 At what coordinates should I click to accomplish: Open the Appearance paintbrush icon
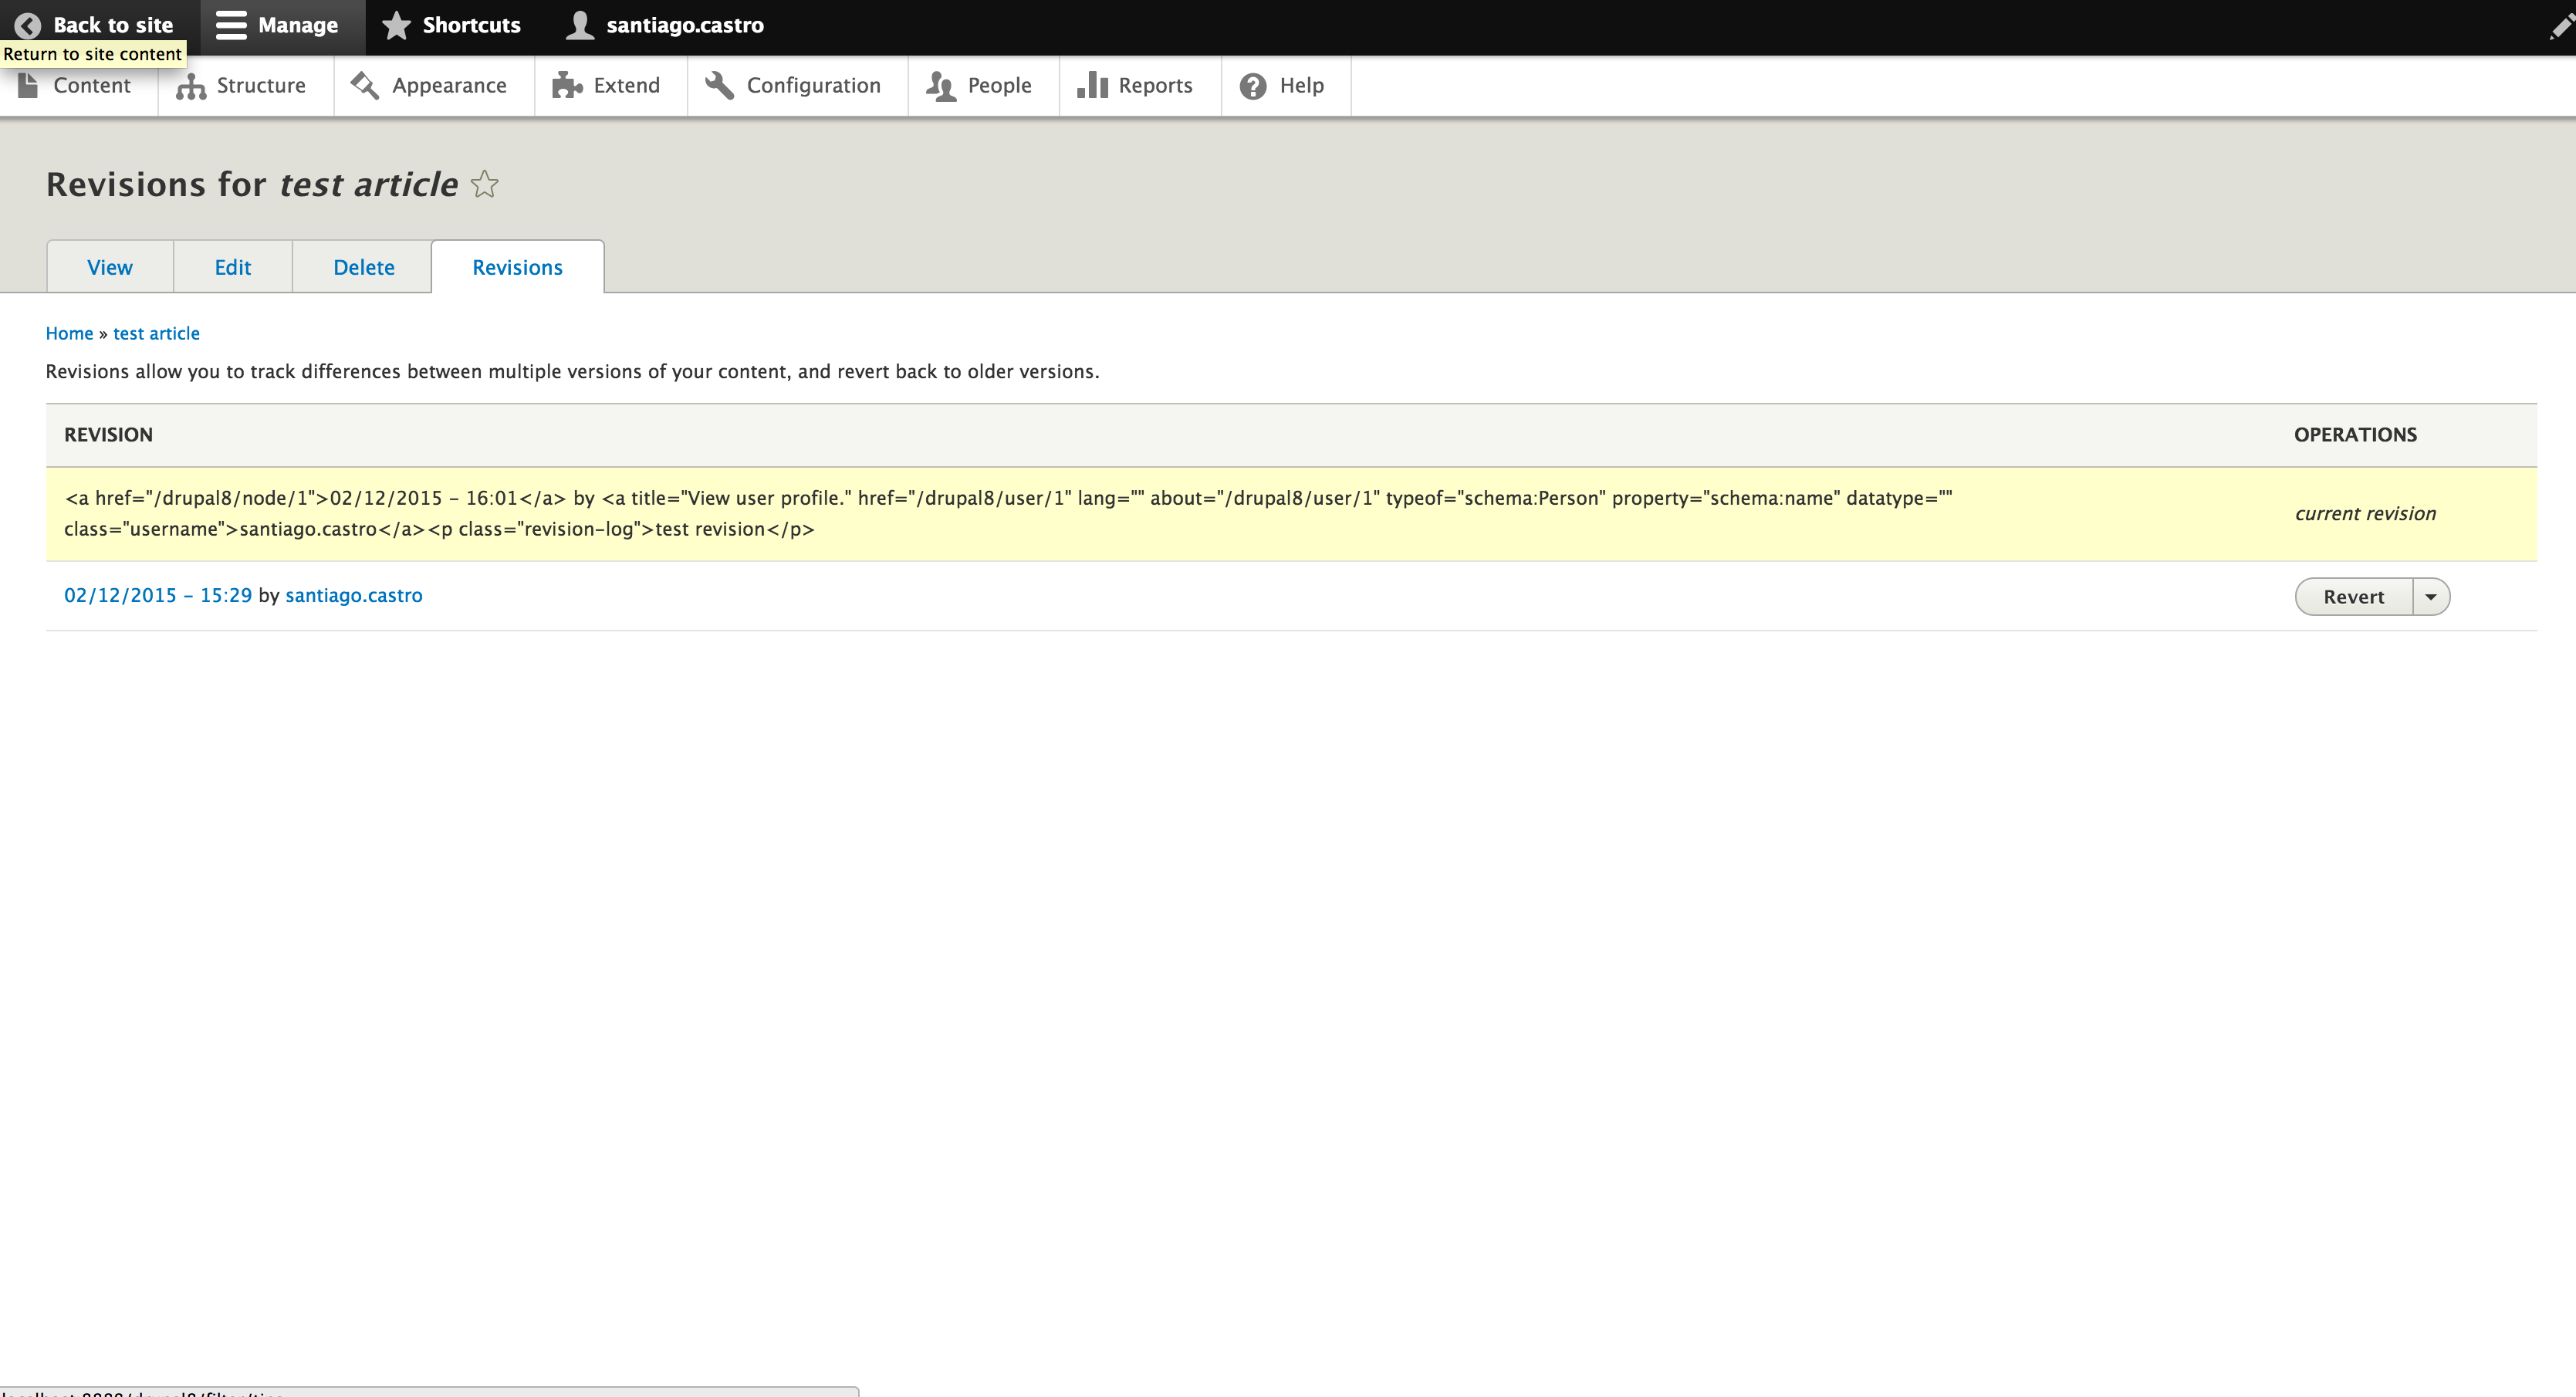[364, 85]
